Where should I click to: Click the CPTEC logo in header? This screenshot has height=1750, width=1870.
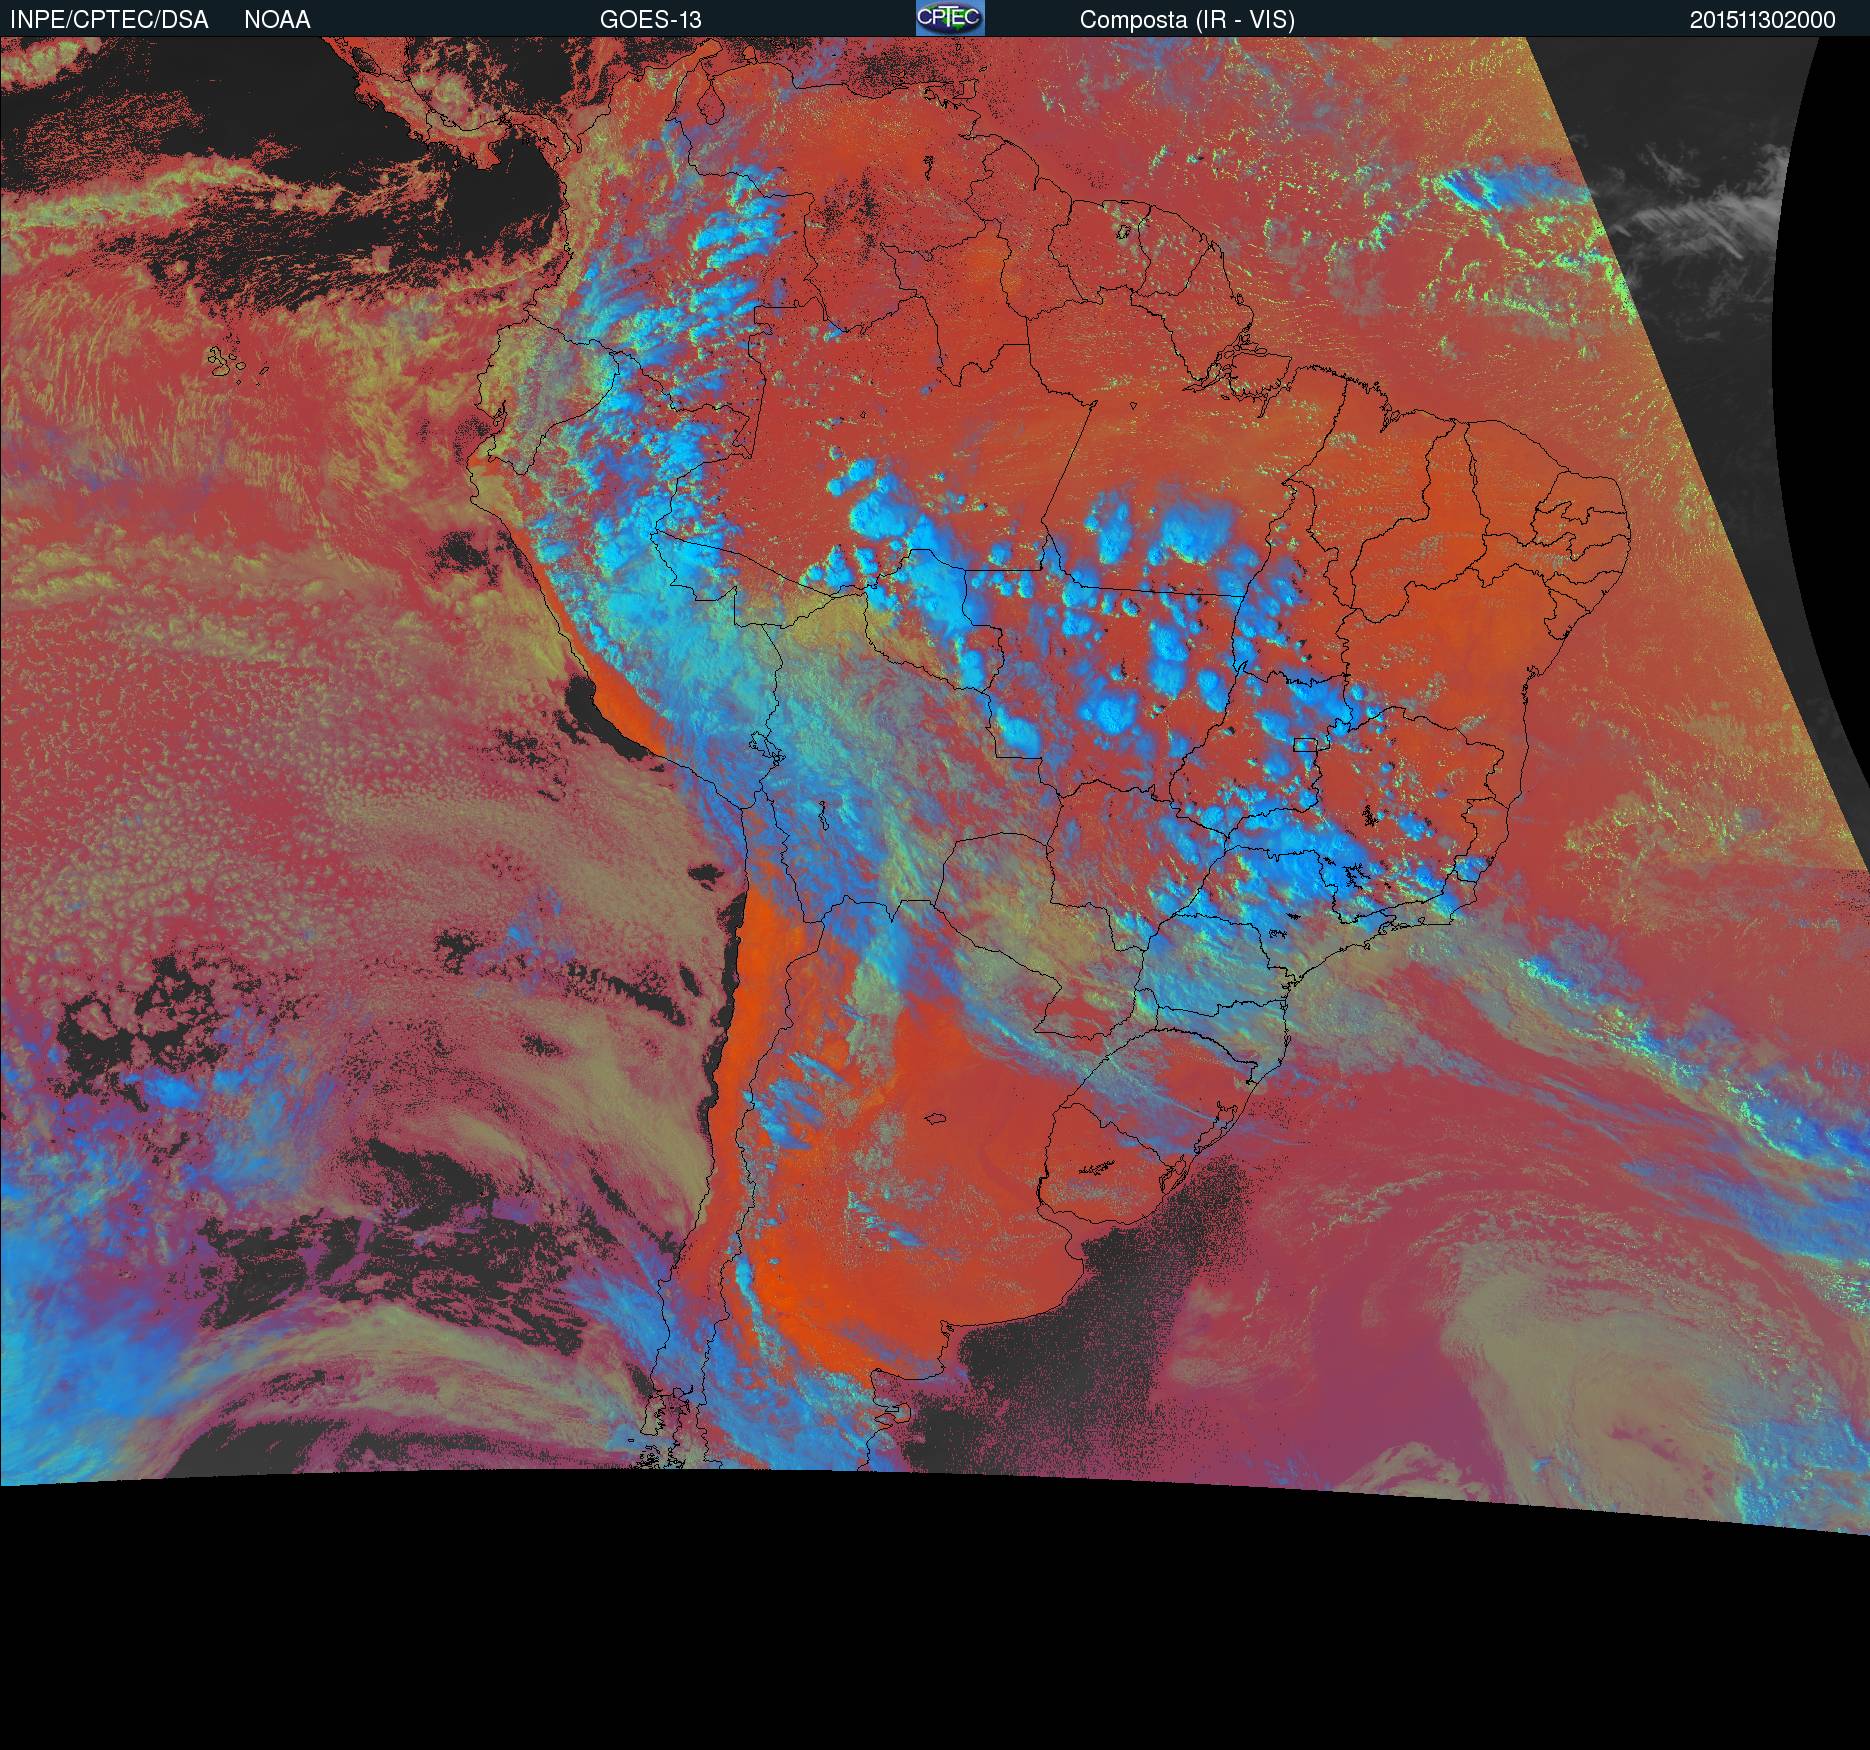click(x=949, y=18)
